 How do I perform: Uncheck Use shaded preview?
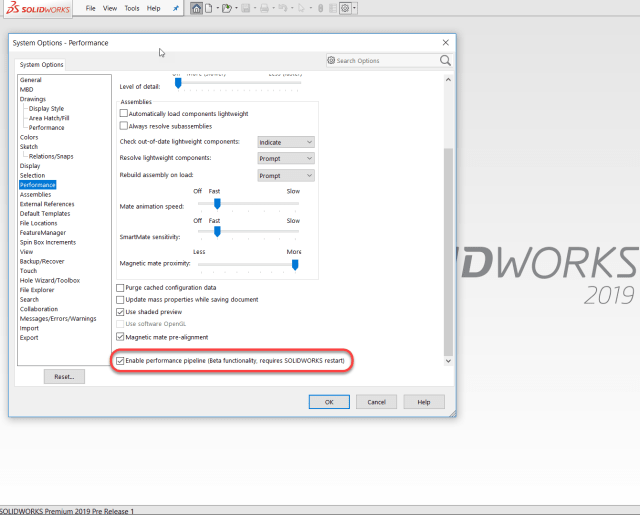[120, 312]
